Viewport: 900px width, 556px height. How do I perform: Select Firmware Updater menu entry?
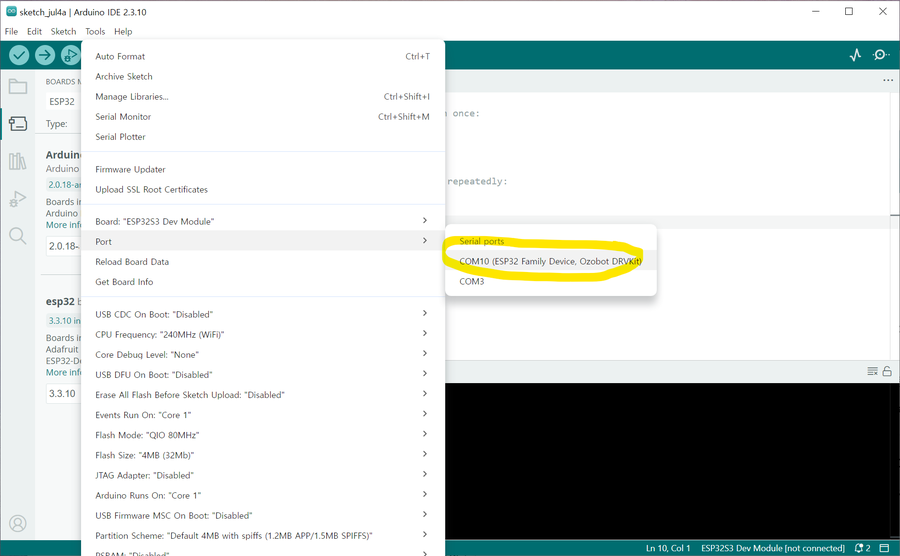point(263,169)
